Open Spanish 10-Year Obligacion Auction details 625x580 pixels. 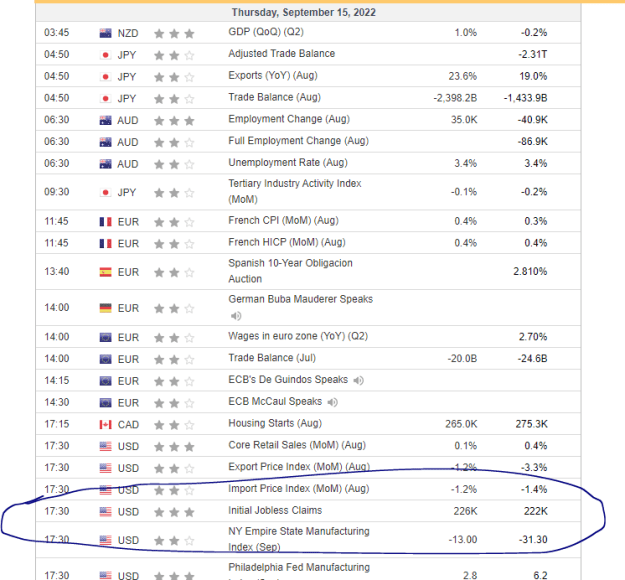click(291, 271)
